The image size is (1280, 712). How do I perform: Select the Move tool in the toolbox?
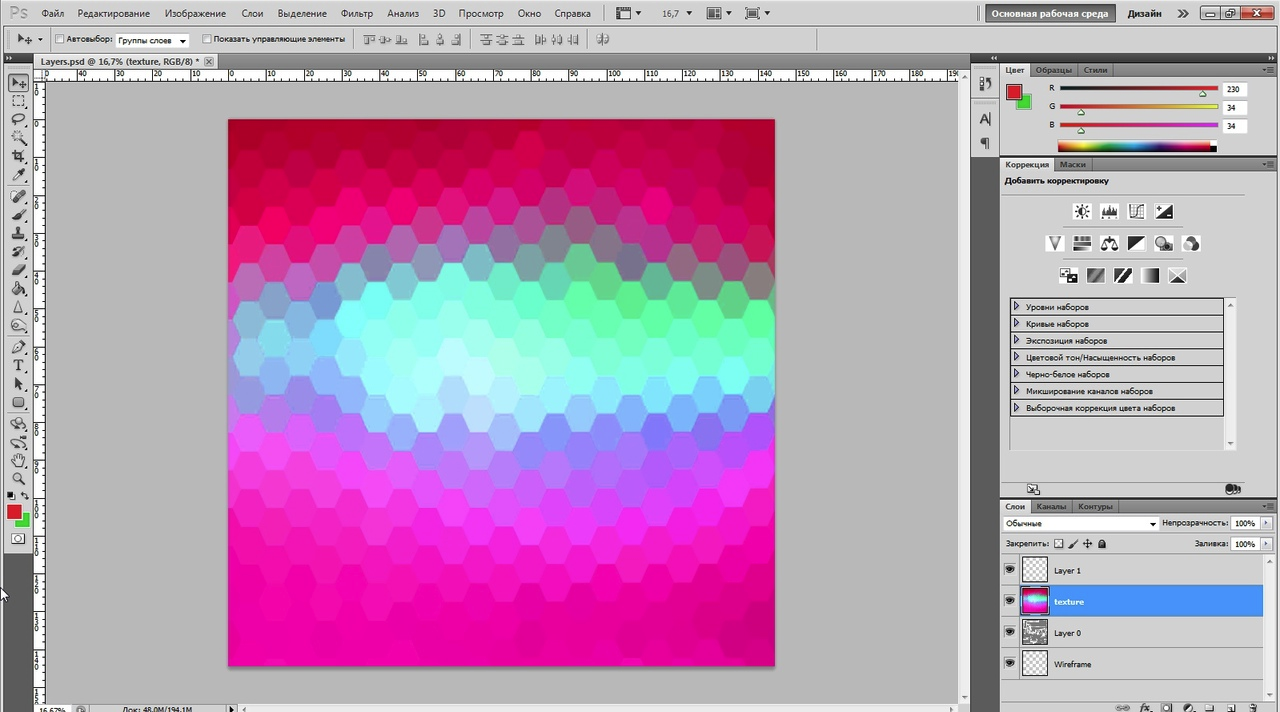(18, 83)
